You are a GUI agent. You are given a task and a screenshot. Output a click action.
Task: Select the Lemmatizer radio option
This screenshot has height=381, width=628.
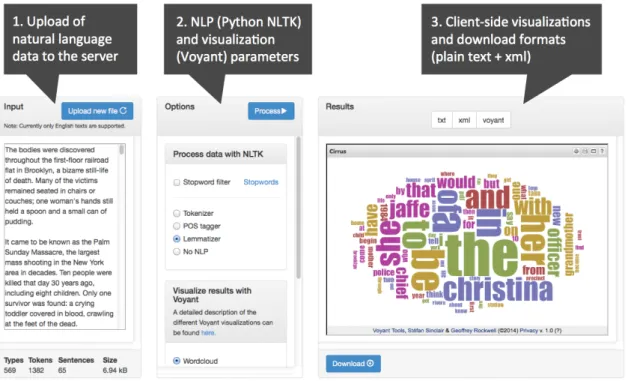[177, 239]
